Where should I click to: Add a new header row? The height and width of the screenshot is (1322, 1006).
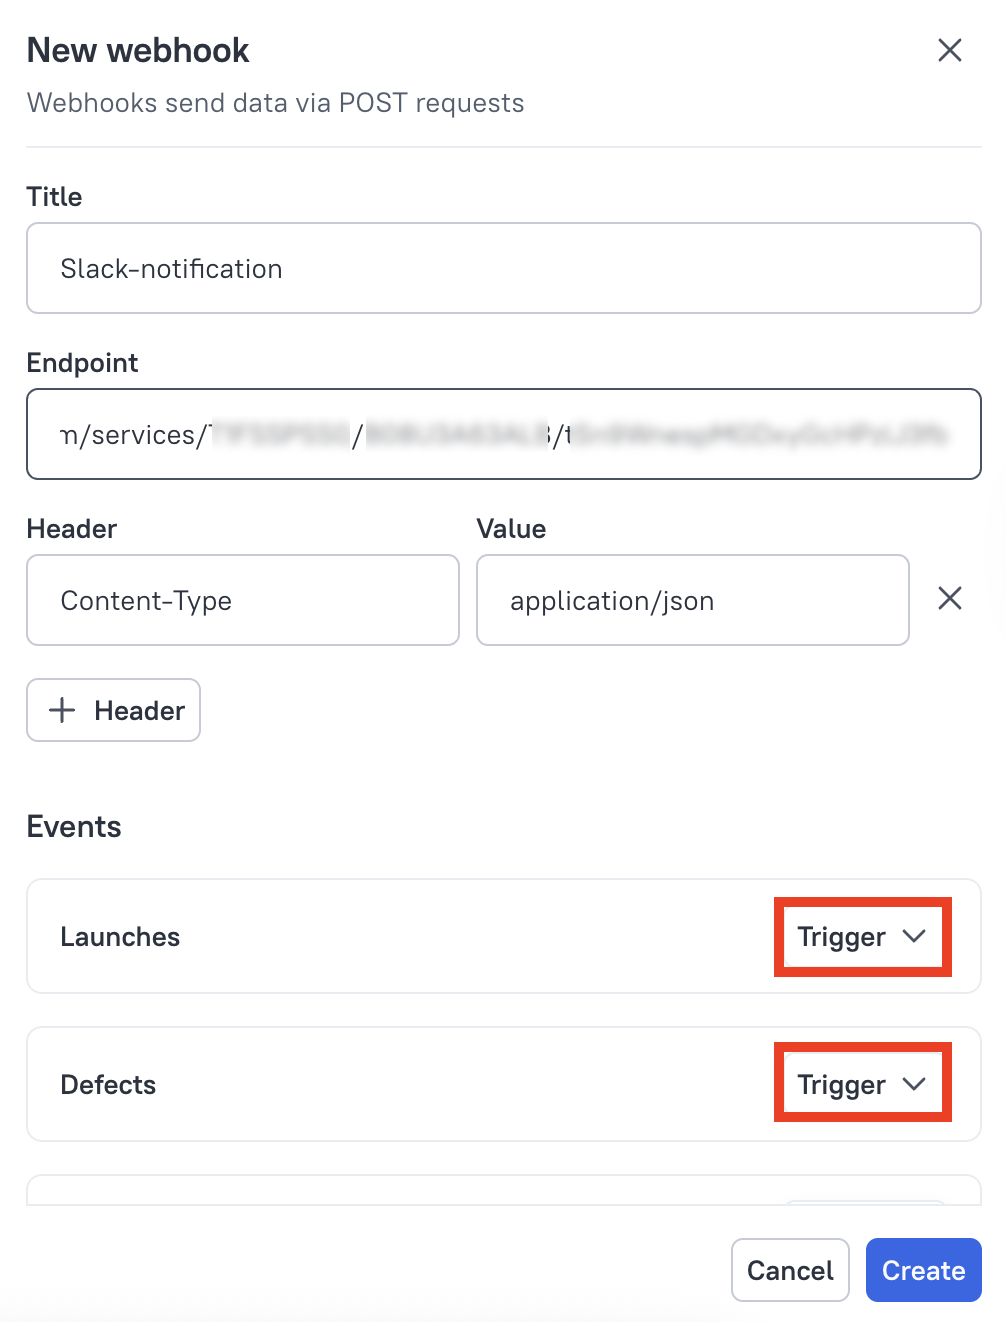[x=112, y=710]
